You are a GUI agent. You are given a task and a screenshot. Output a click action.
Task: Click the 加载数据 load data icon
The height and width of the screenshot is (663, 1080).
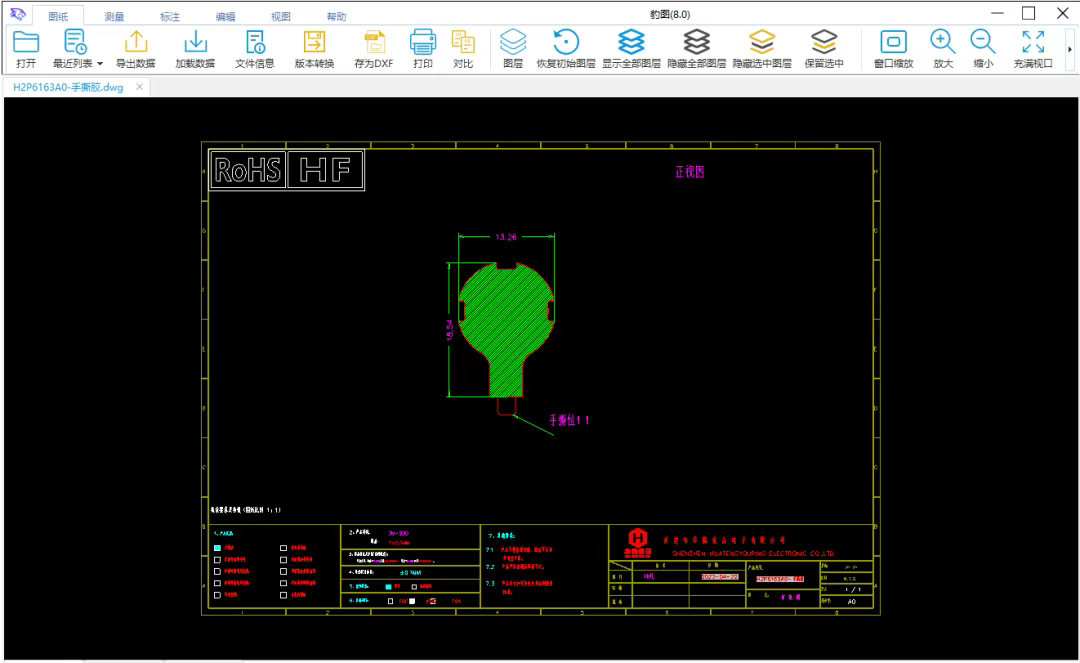195,49
